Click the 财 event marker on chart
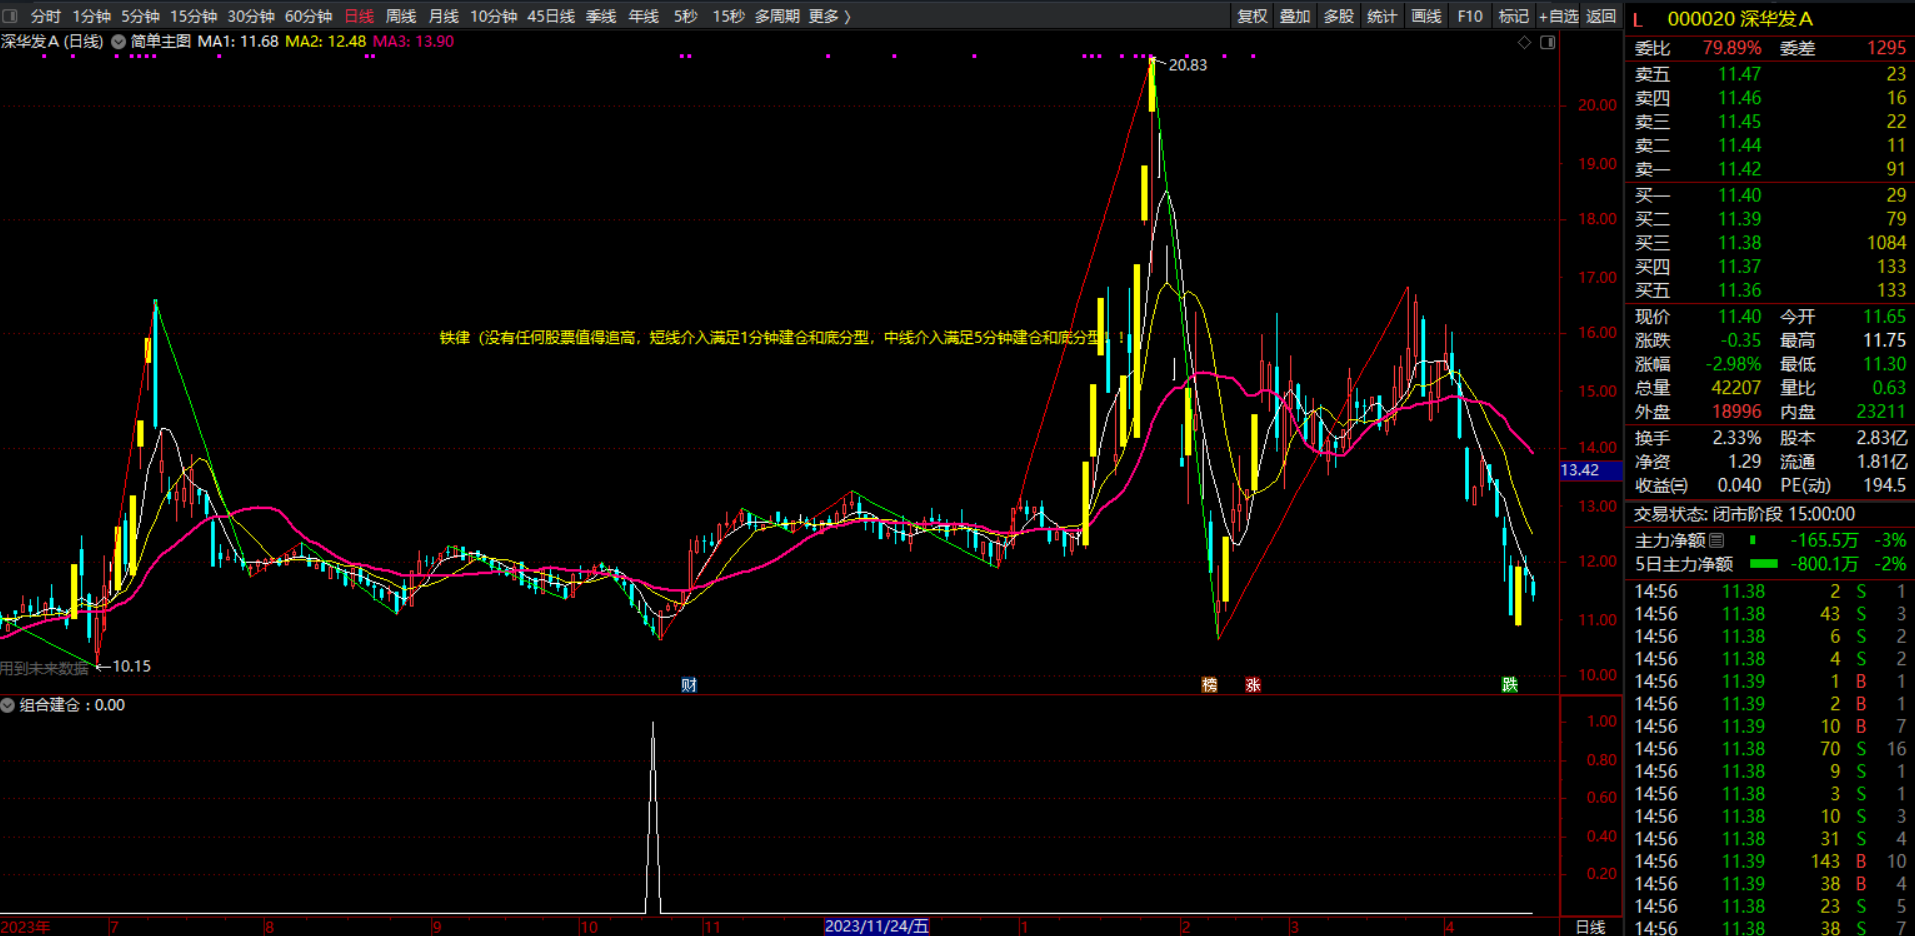 689,685
